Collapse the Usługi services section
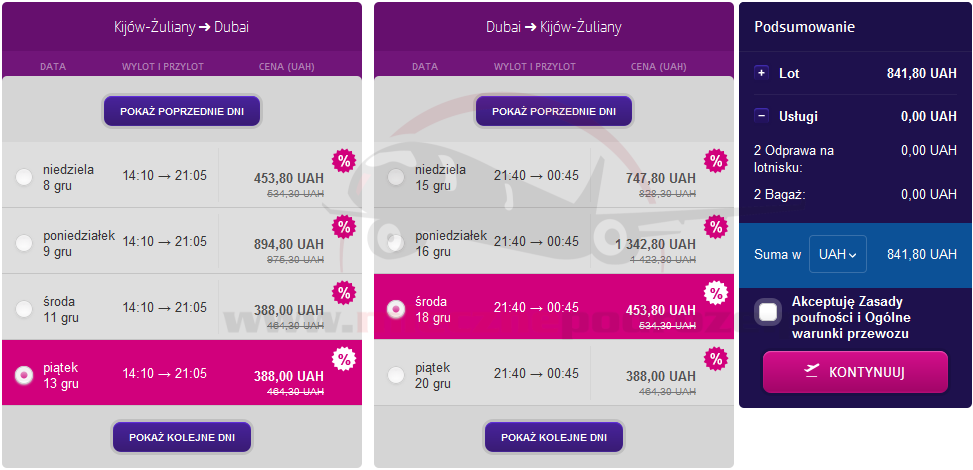The width and height of the screenshot is (973, 470). pyautogui.click(x=761, y=116)
